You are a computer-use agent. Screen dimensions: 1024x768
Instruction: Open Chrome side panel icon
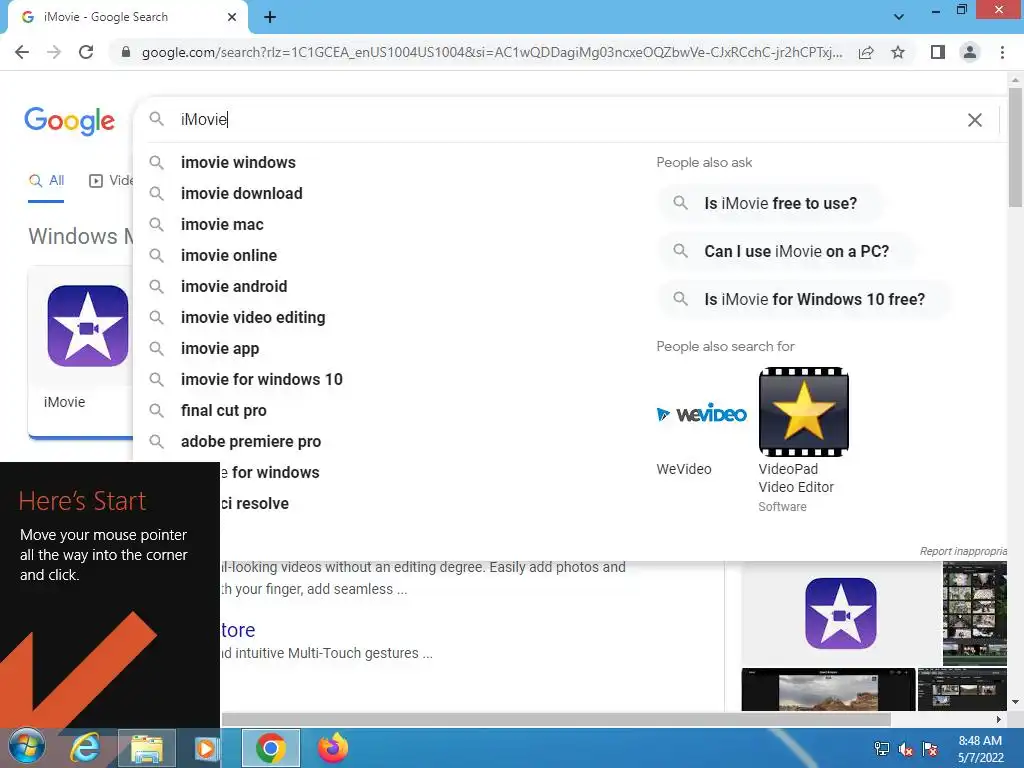938,52
